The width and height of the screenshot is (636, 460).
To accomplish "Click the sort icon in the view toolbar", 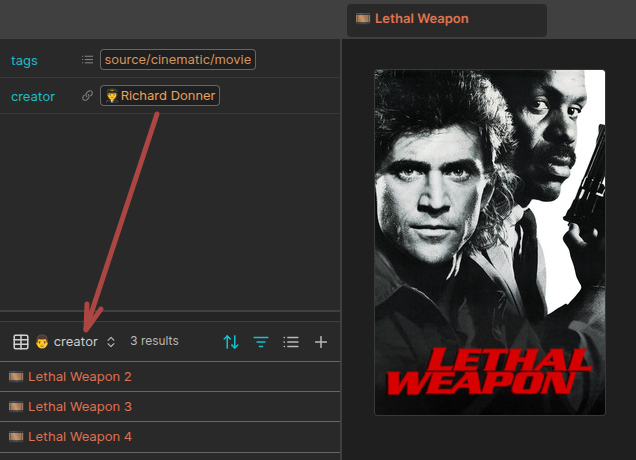I will [231, 342].
